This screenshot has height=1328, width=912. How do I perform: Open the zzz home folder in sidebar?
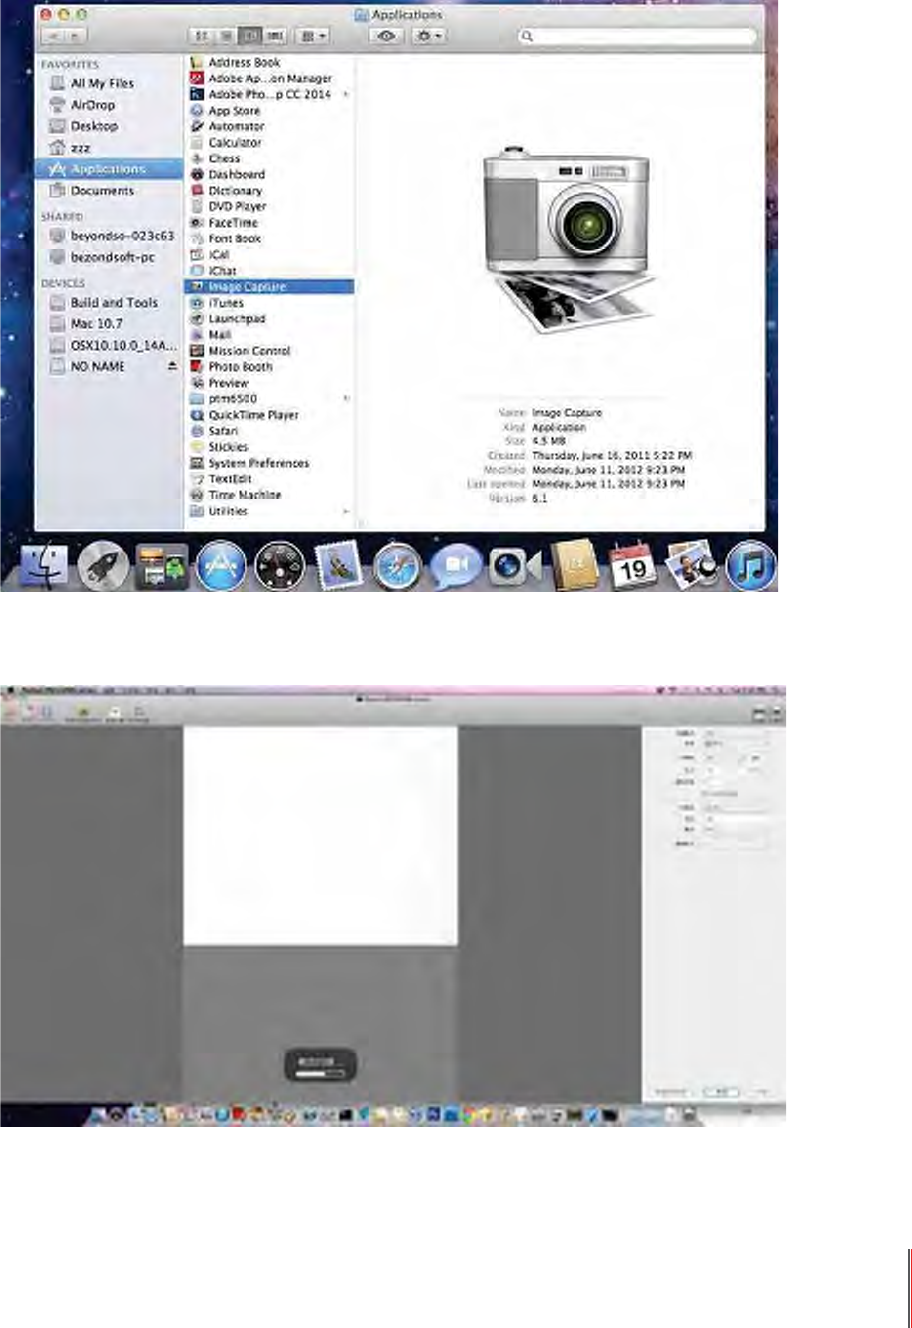coord(80,148)
